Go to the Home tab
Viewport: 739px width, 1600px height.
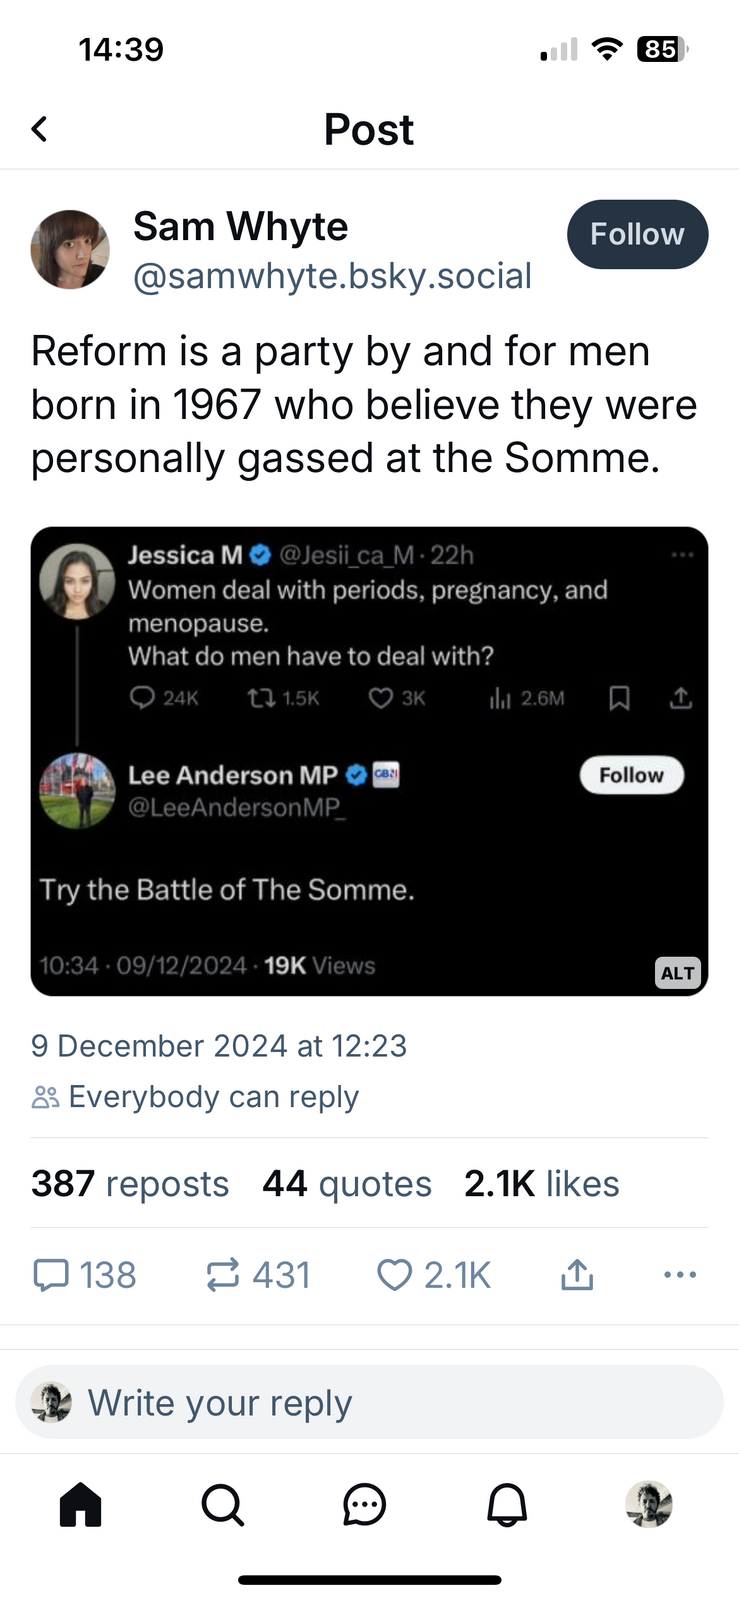(81, 1504)
